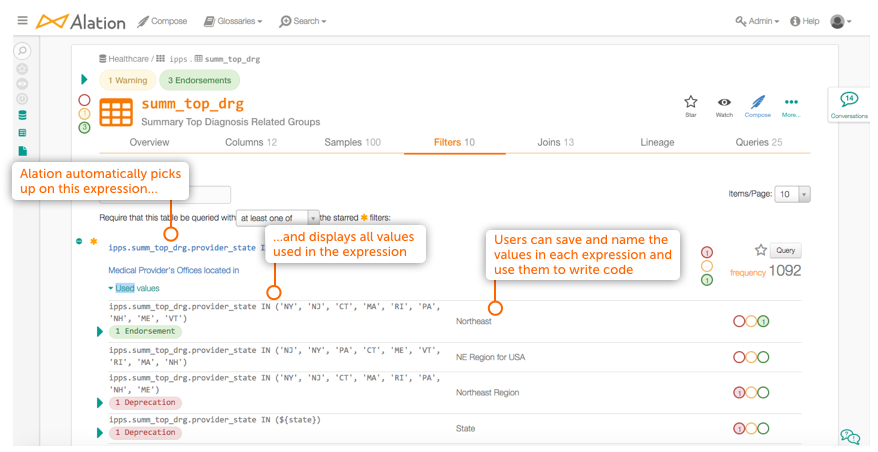
Task: Toggle the orange star on provider_state filter
Action: (94, 241)
